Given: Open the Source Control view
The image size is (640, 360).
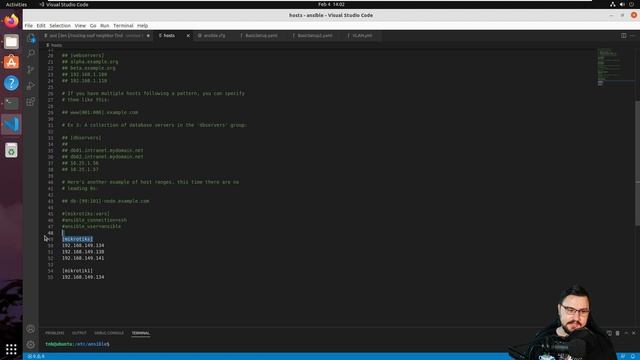Looking at the screenshot, I should pos(31,69).
